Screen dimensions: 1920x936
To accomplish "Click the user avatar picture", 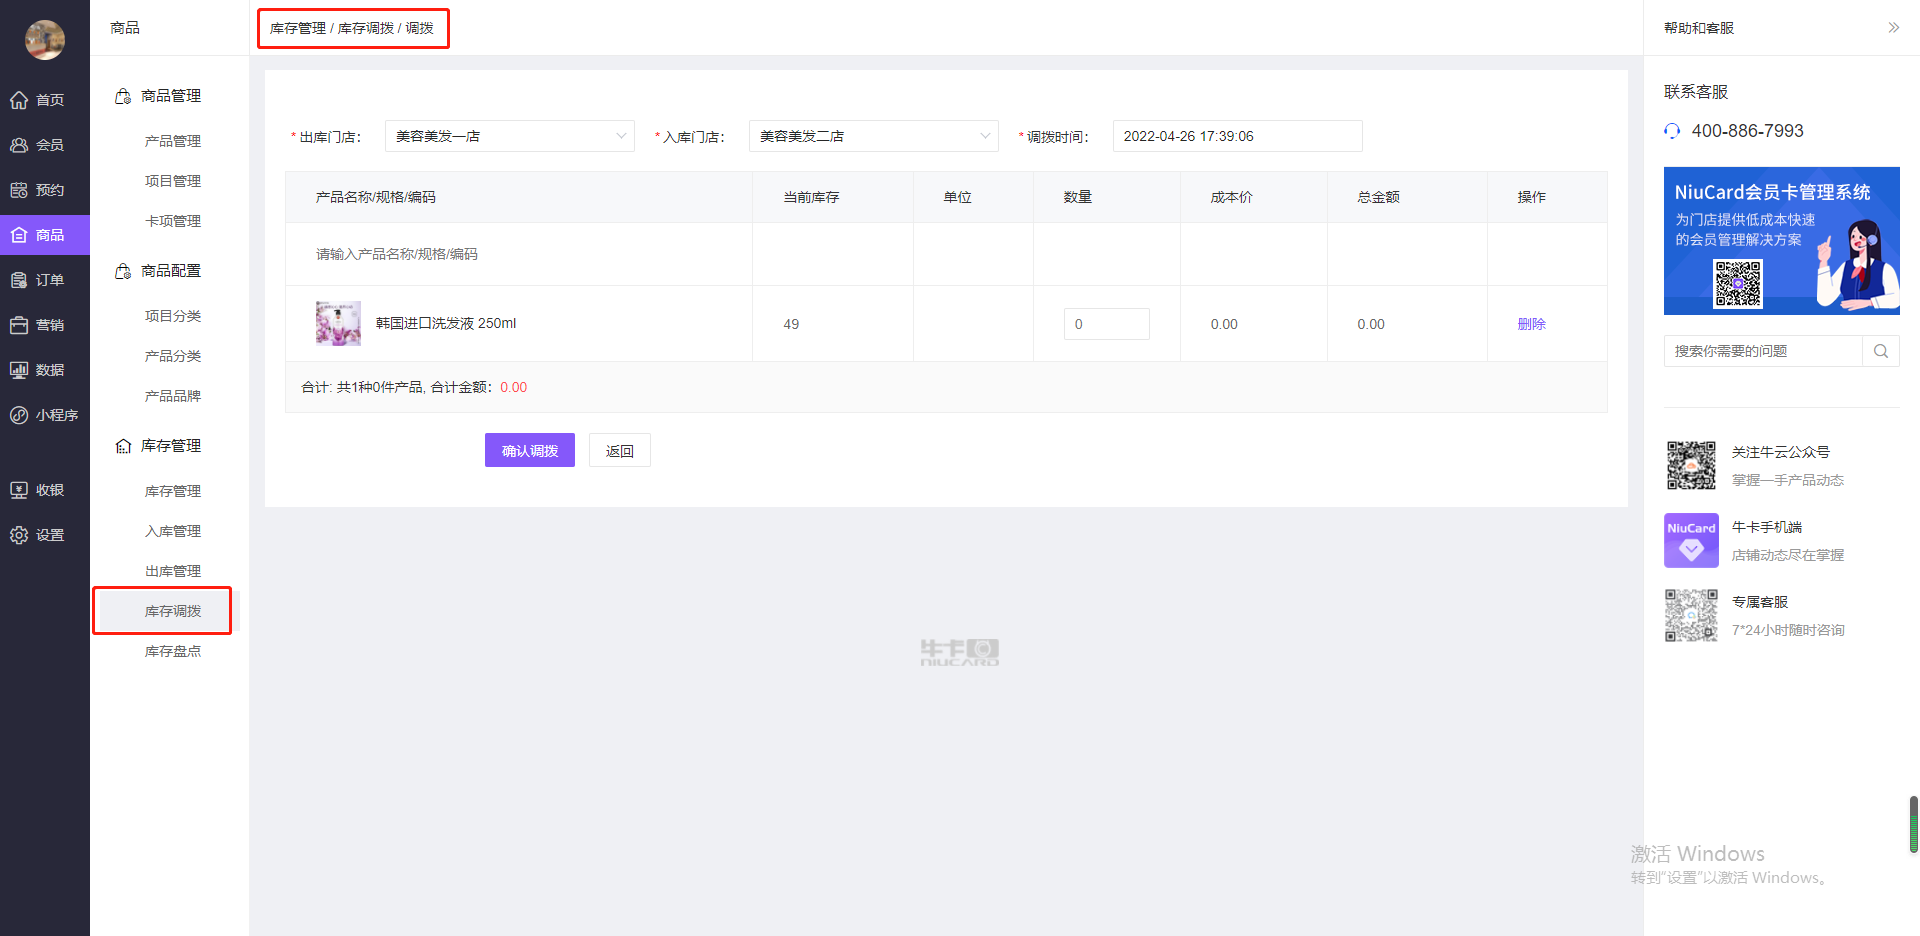I will (x=45, y=40).
